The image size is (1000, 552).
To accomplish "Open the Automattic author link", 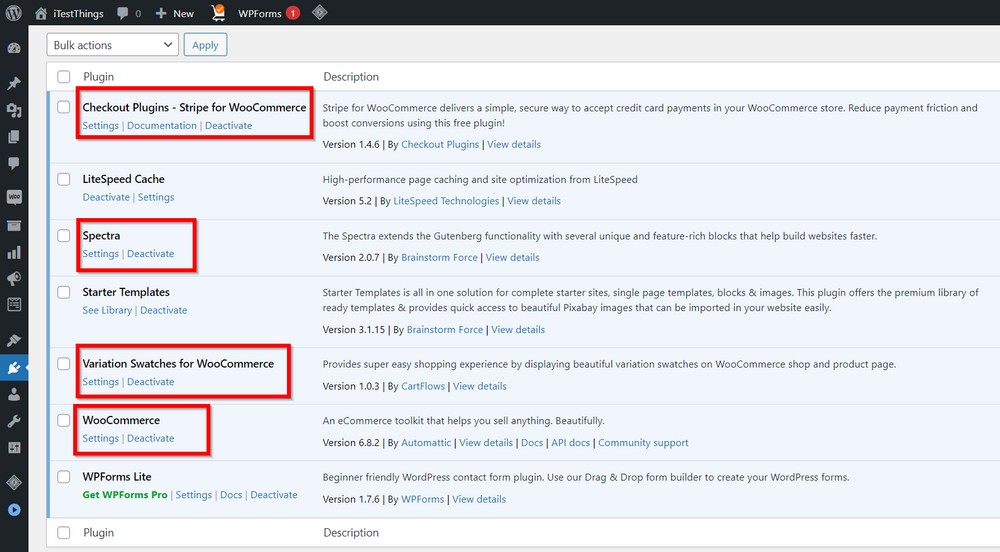I will (x=426, y=443).
